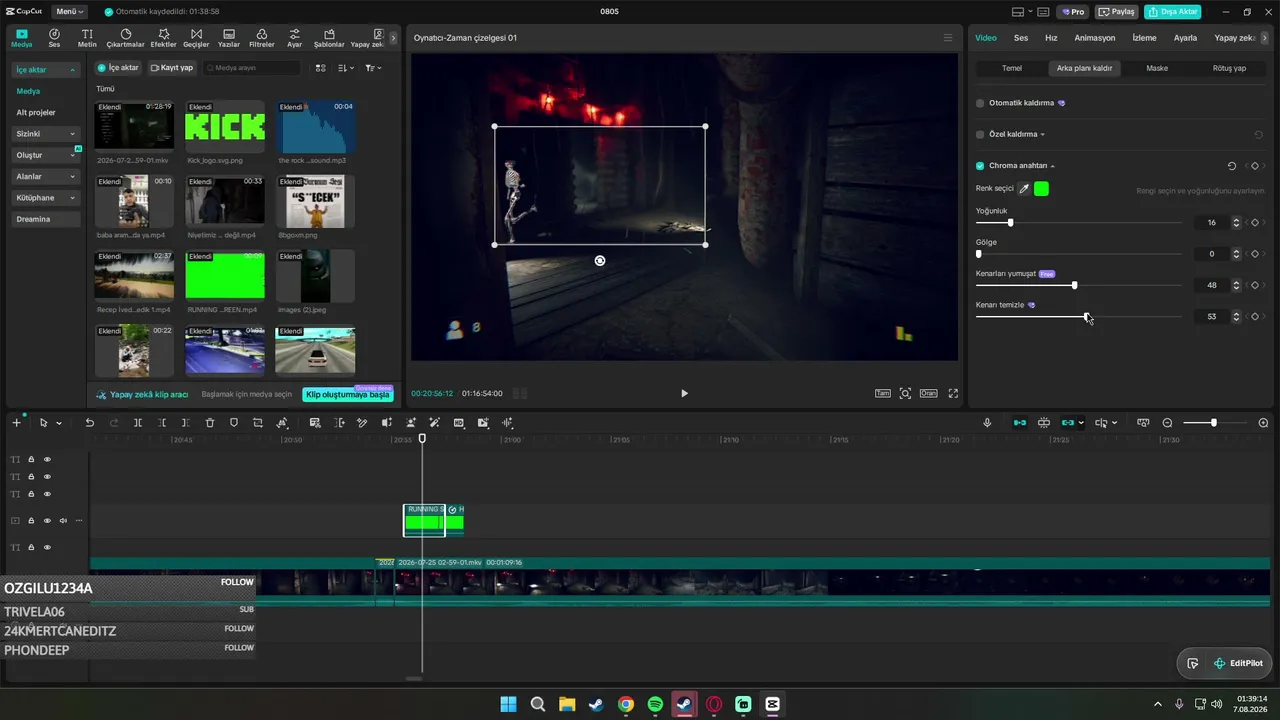Mute the green-screen video track audio
This screenshot has width=1280, height=720.
tap(63, 521)
